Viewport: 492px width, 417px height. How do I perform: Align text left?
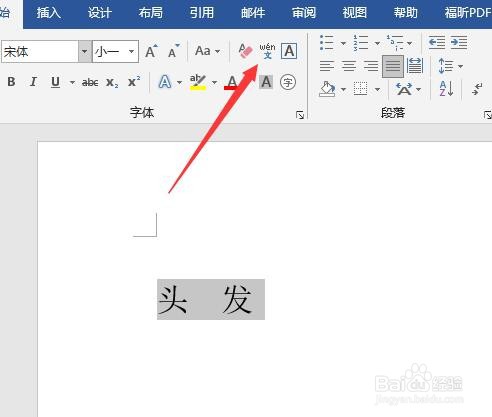click(x=327, y=66)
